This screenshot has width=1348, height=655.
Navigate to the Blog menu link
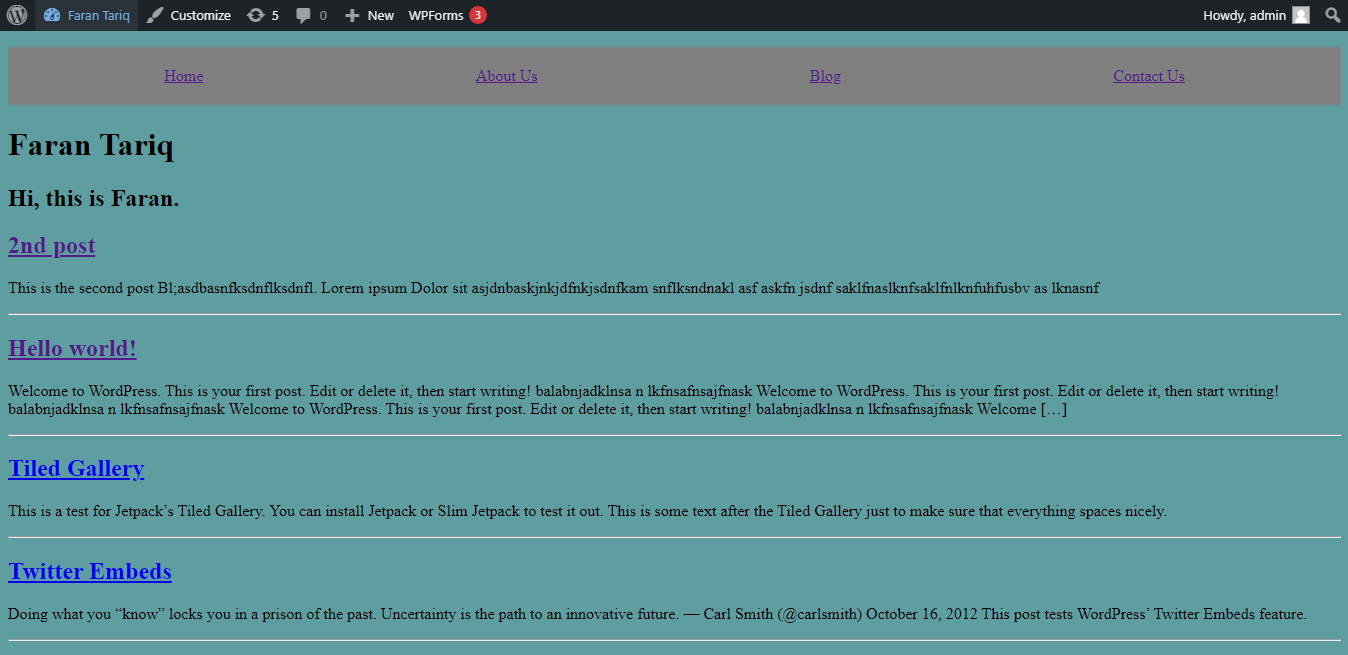825,76
